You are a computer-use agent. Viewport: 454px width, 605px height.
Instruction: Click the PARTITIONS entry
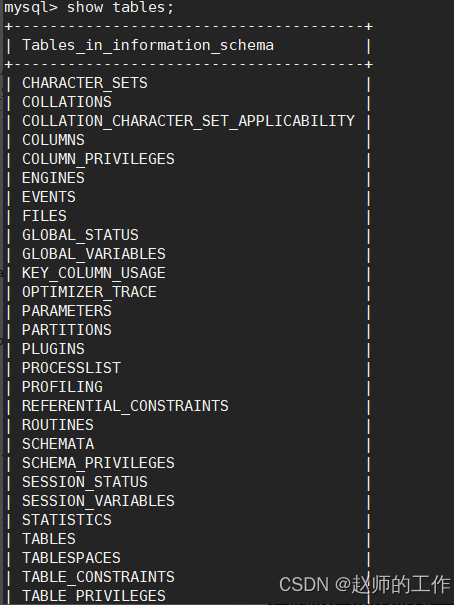pos(67,330)
